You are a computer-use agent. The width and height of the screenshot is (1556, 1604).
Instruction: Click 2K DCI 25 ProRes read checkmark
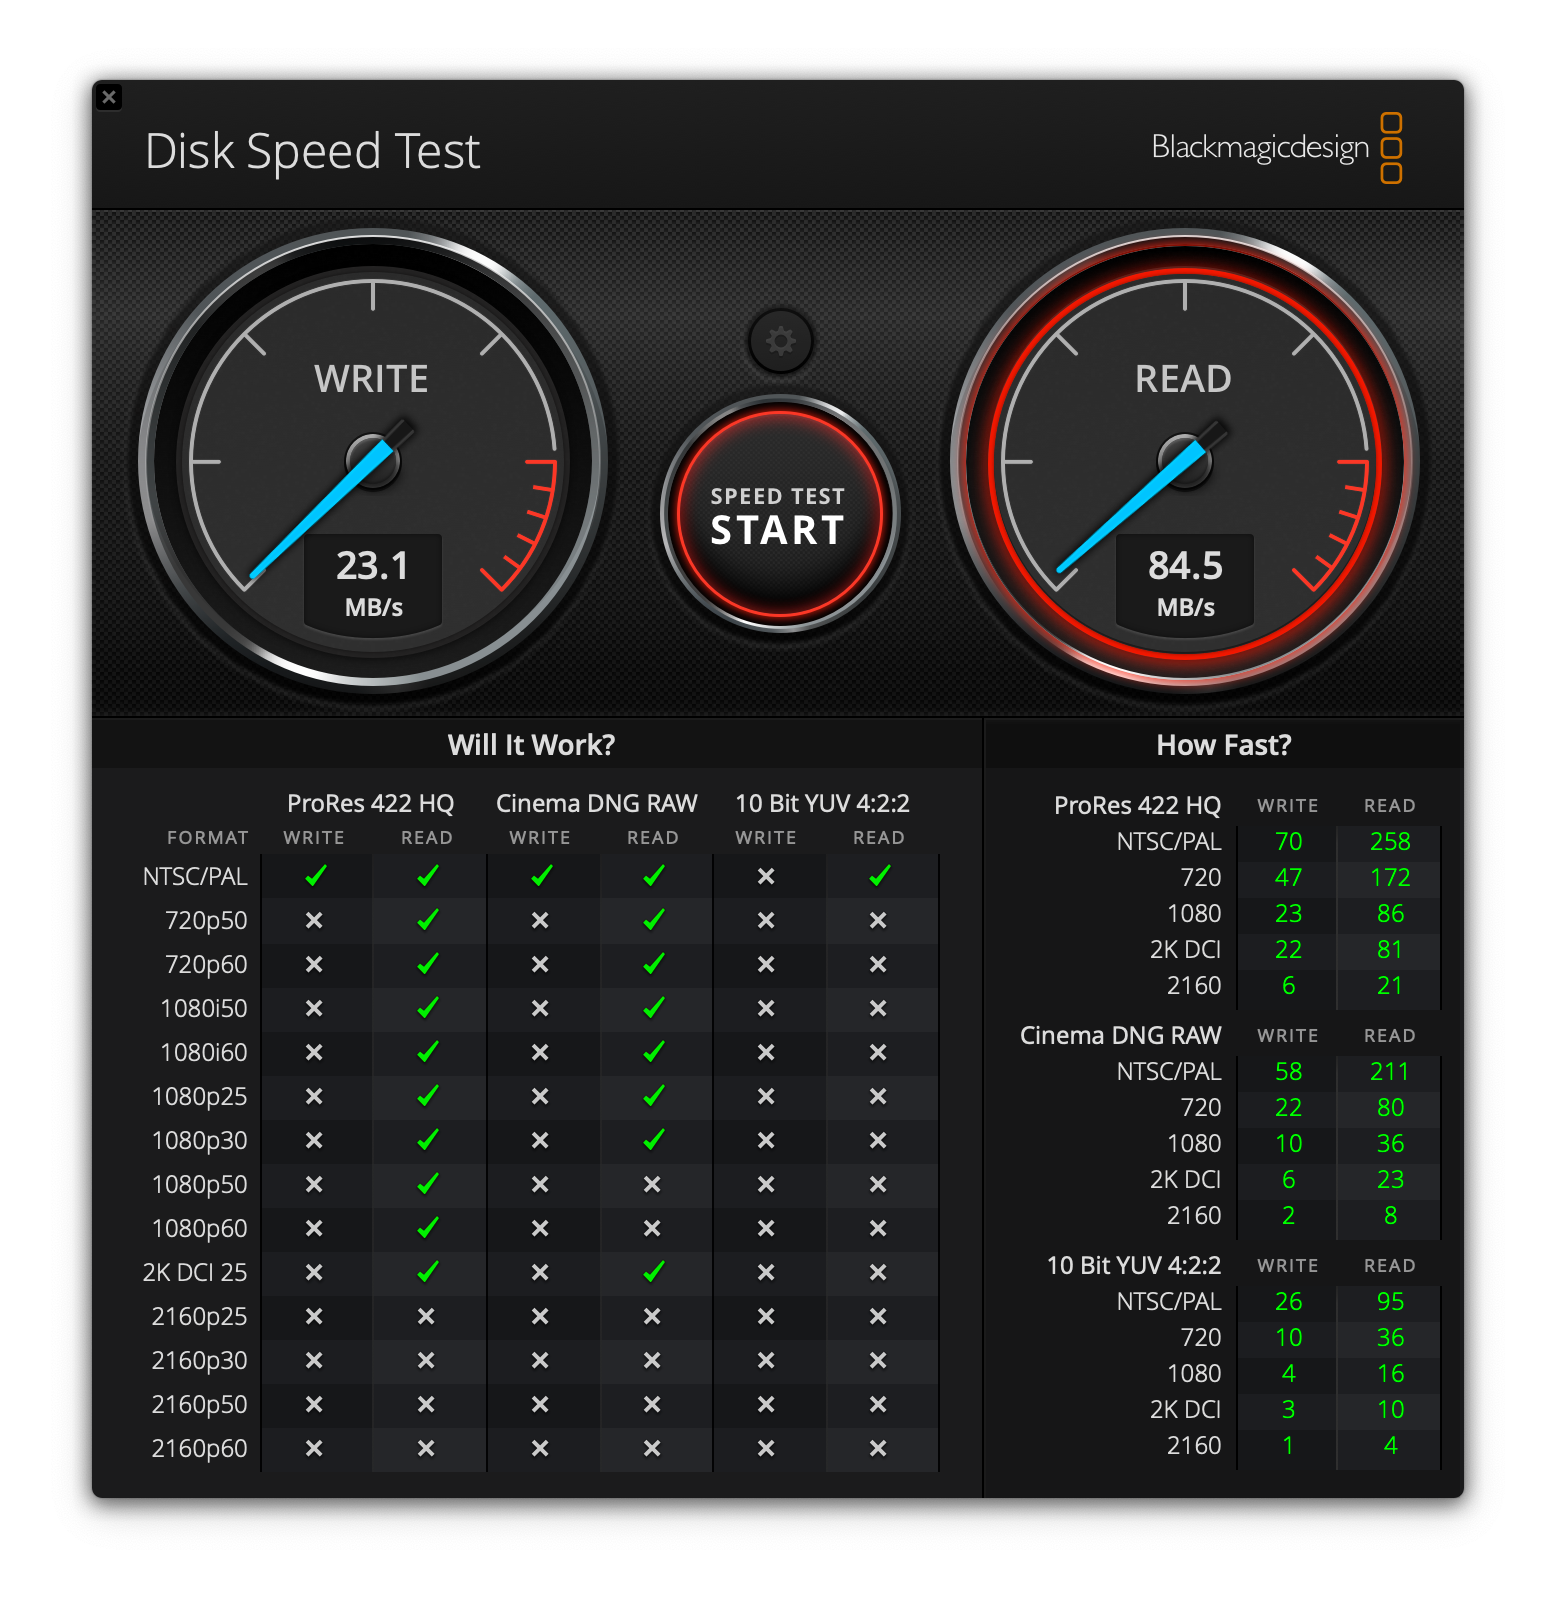pyautogui.click(x=428, y=1272)
